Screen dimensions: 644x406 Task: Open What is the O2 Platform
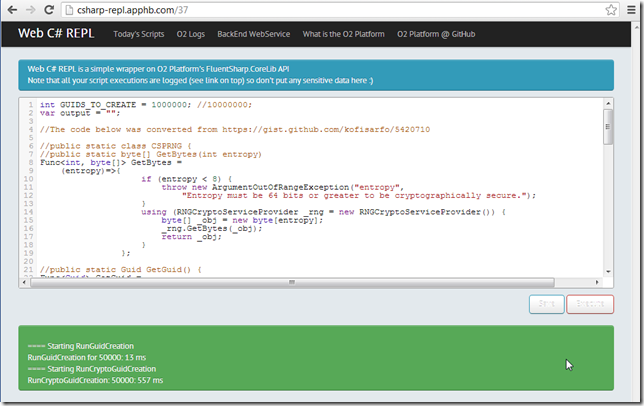(343, 34)
